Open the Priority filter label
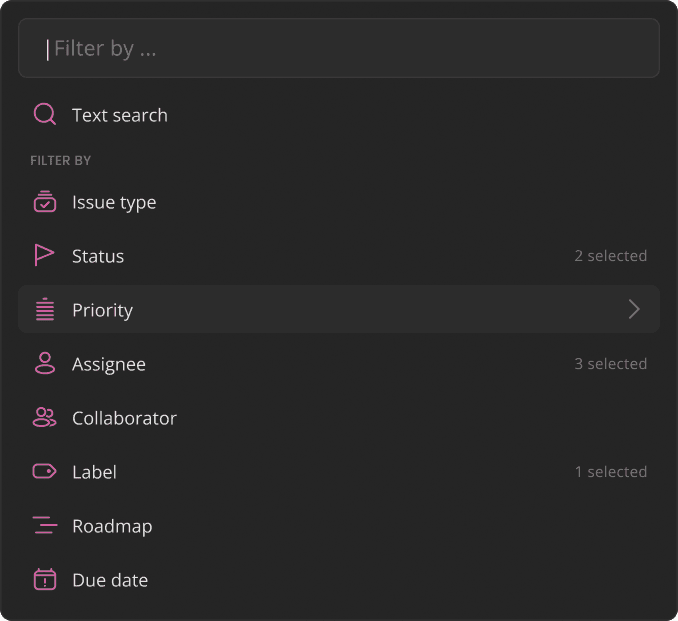Screen dimensions: 678x621 (x=102, y=310)
